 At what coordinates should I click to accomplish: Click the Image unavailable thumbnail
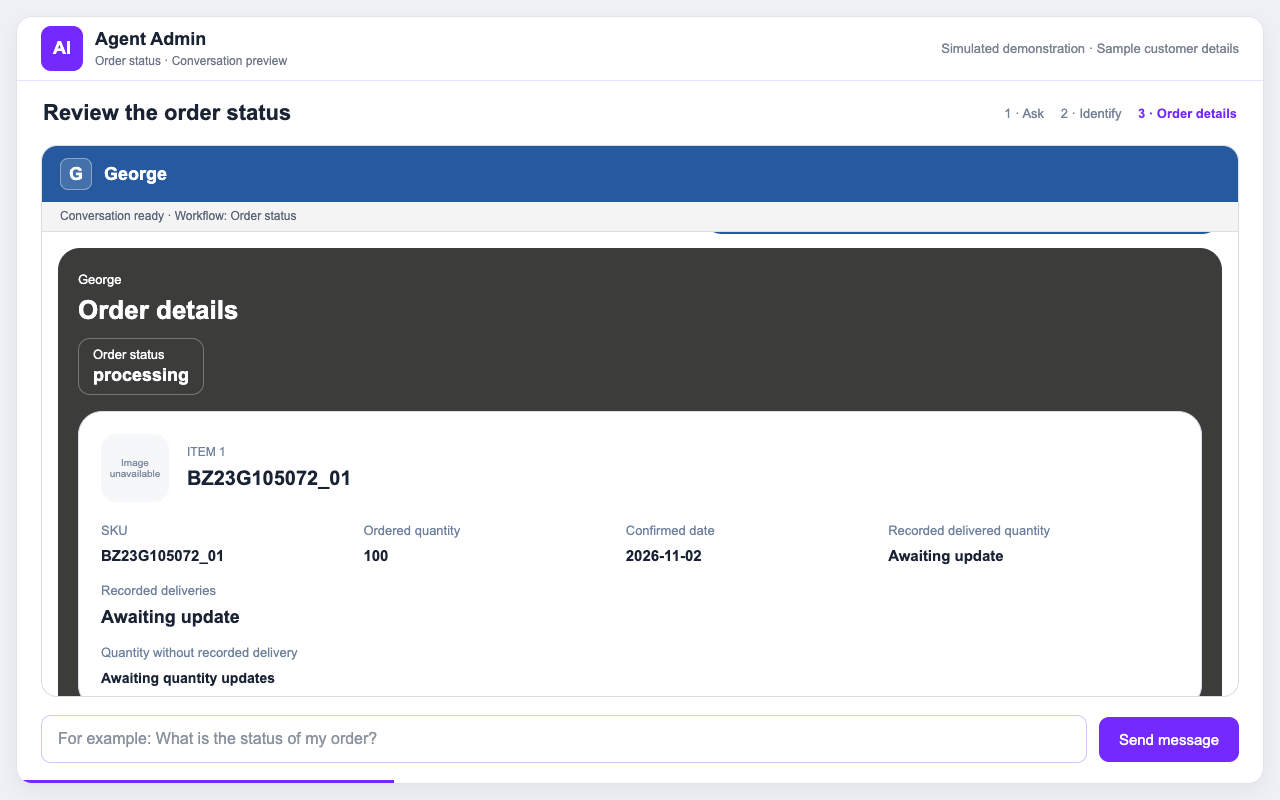tap(135, 468)
